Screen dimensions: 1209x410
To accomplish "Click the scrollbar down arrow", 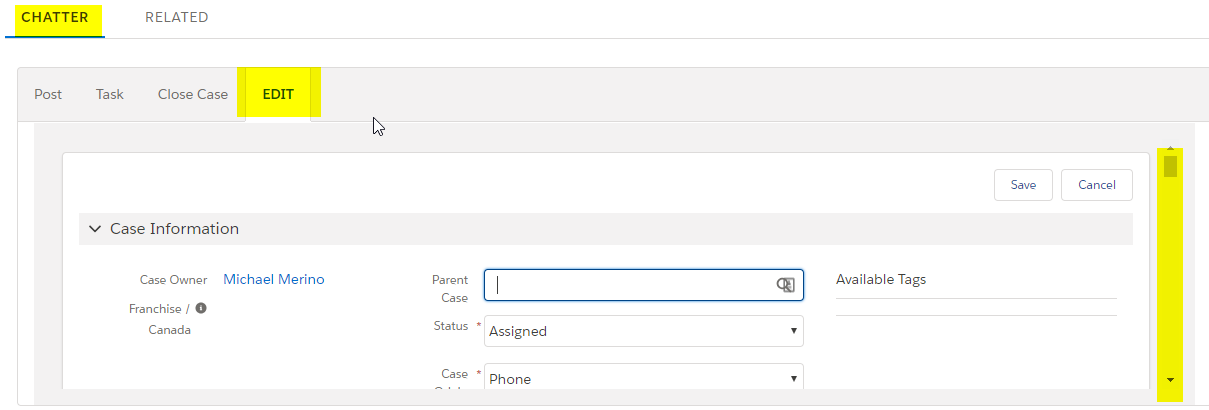I will (x=1170, y=381).
